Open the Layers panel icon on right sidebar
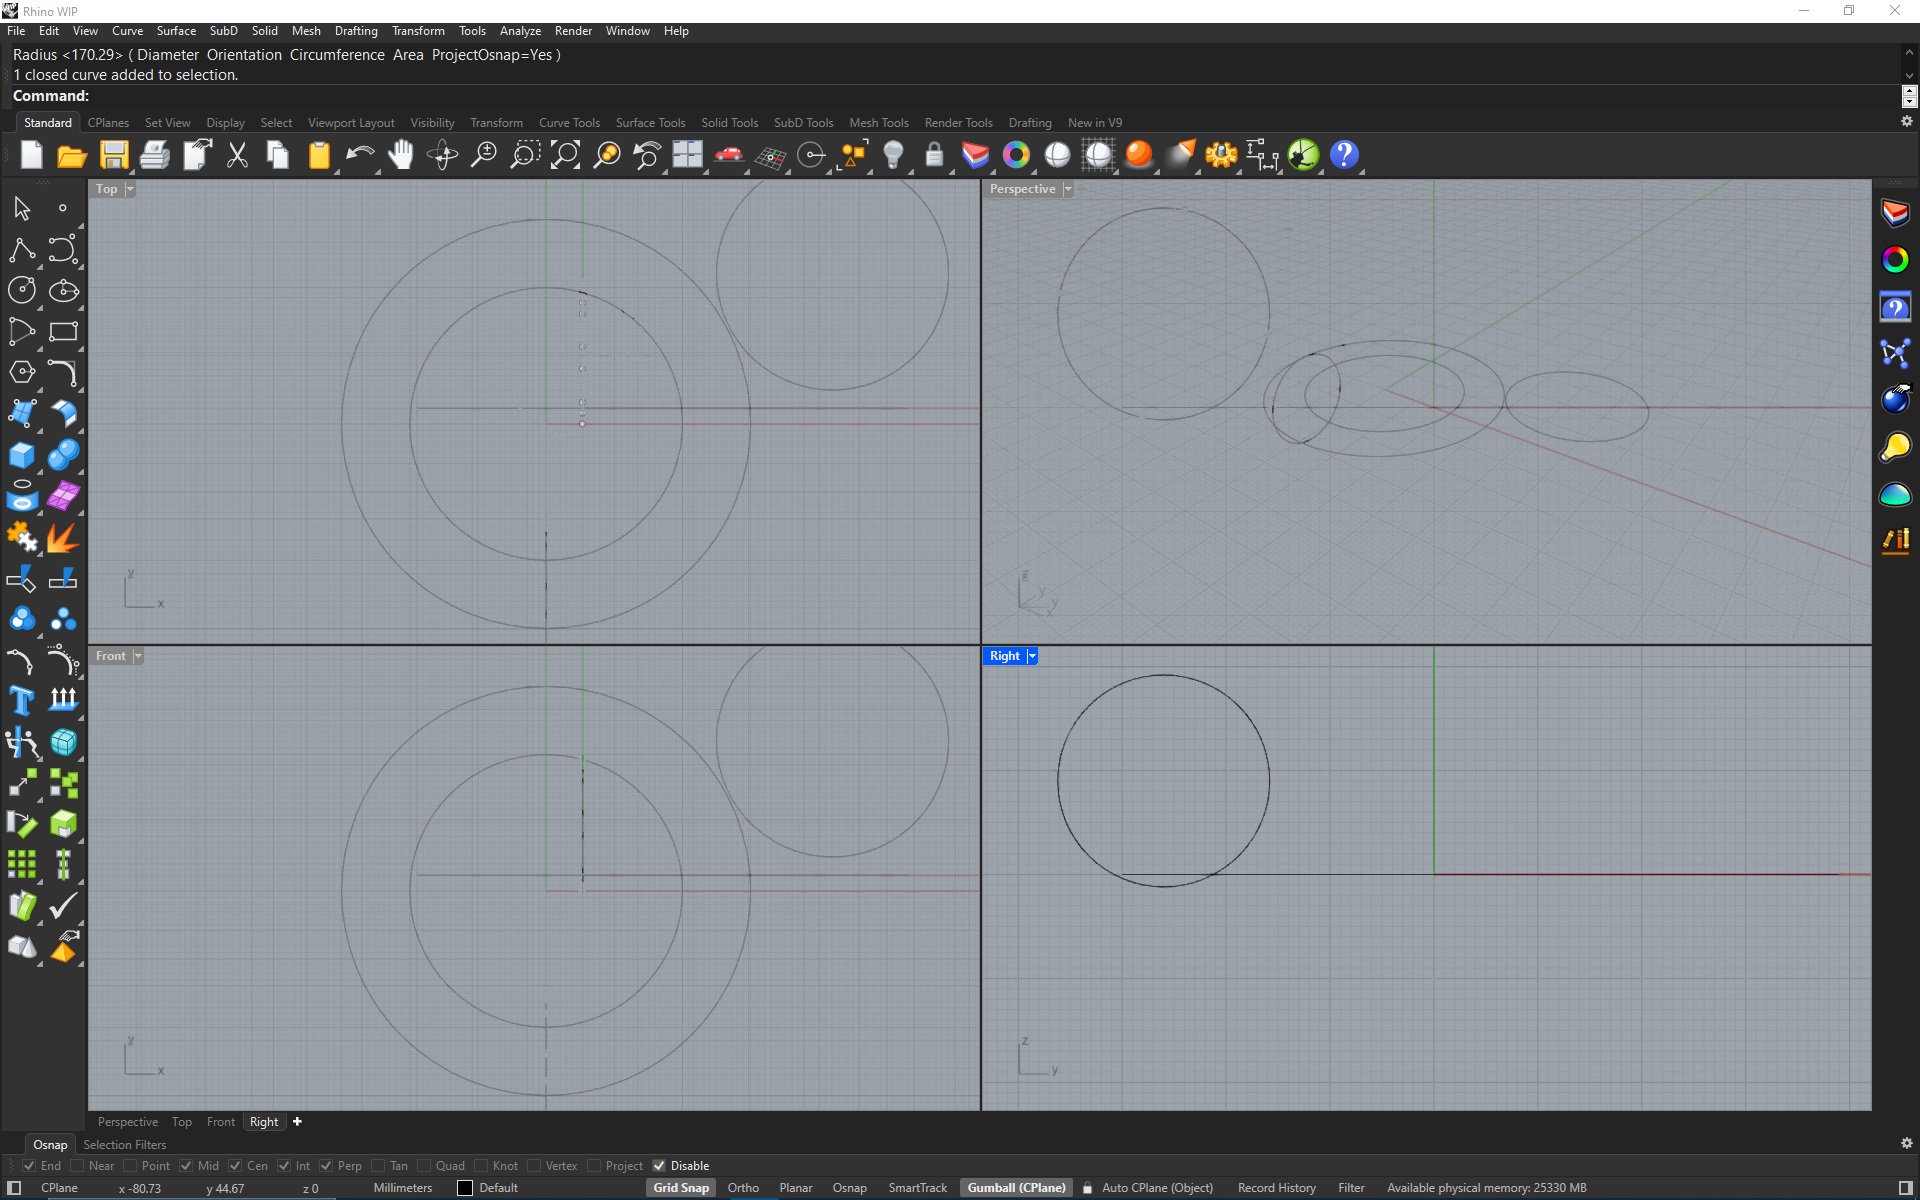This screenshot has height=1200, width=1920. 1895,213
